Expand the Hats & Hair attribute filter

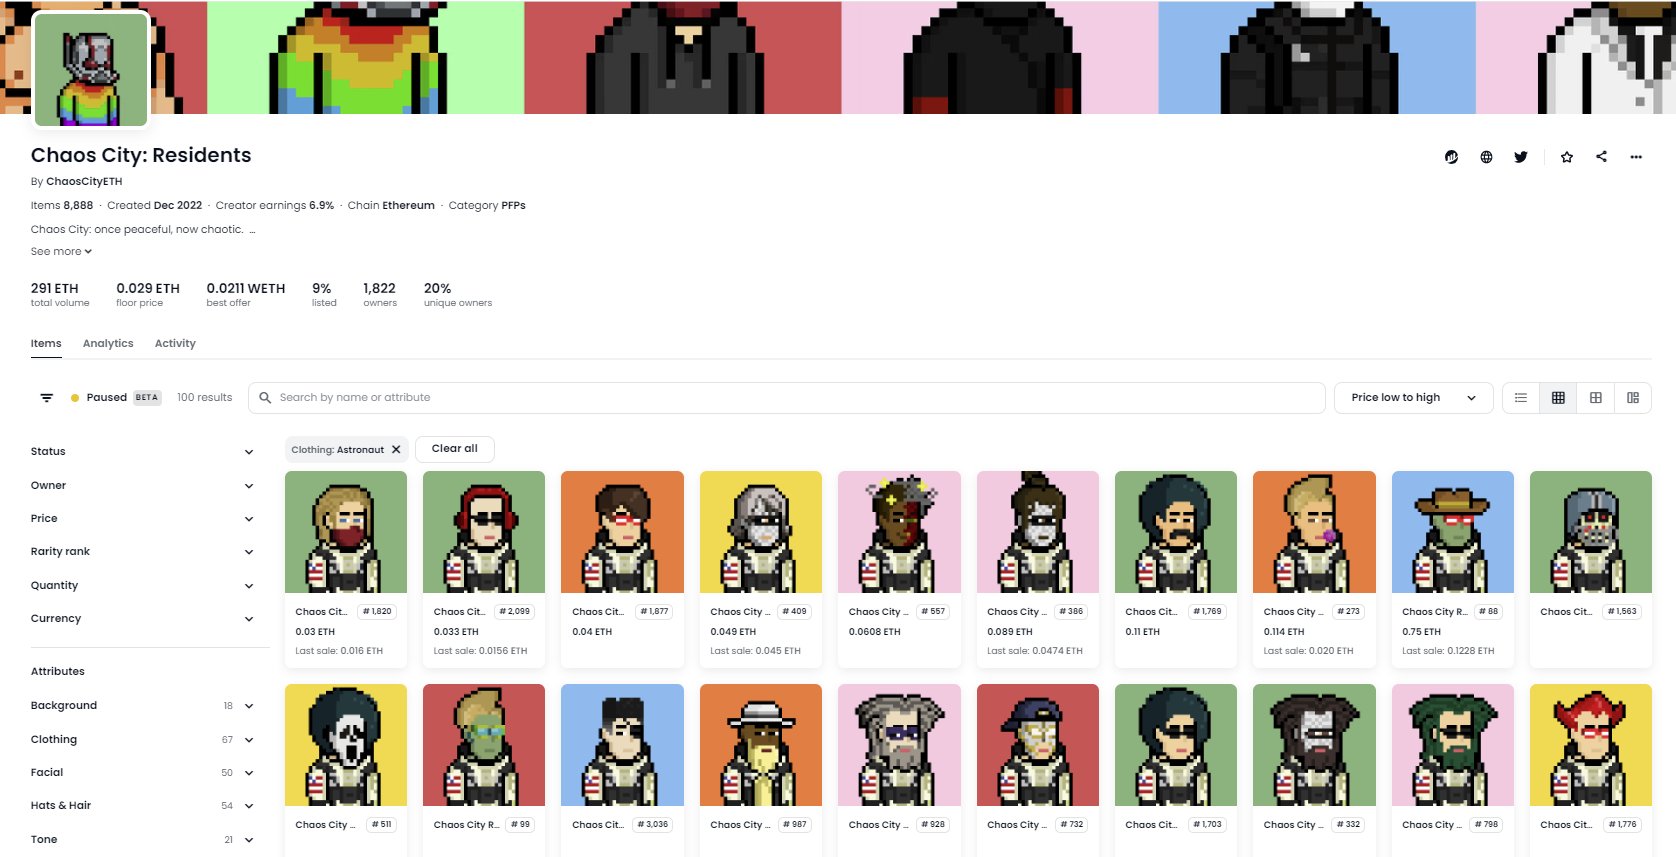[x=142, y=806]
